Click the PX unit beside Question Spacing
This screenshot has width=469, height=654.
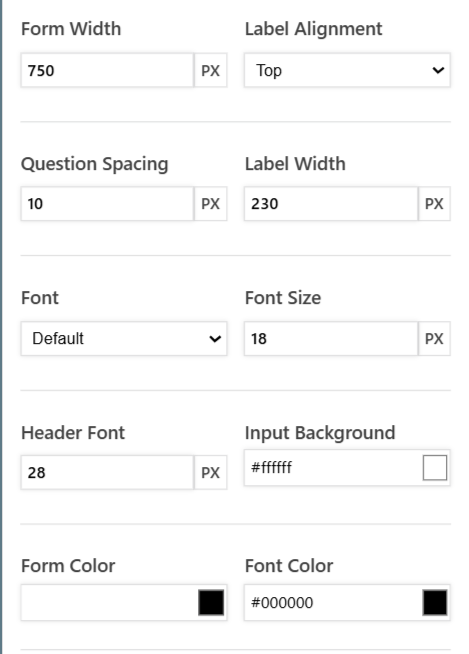click(x=211, y=204)
